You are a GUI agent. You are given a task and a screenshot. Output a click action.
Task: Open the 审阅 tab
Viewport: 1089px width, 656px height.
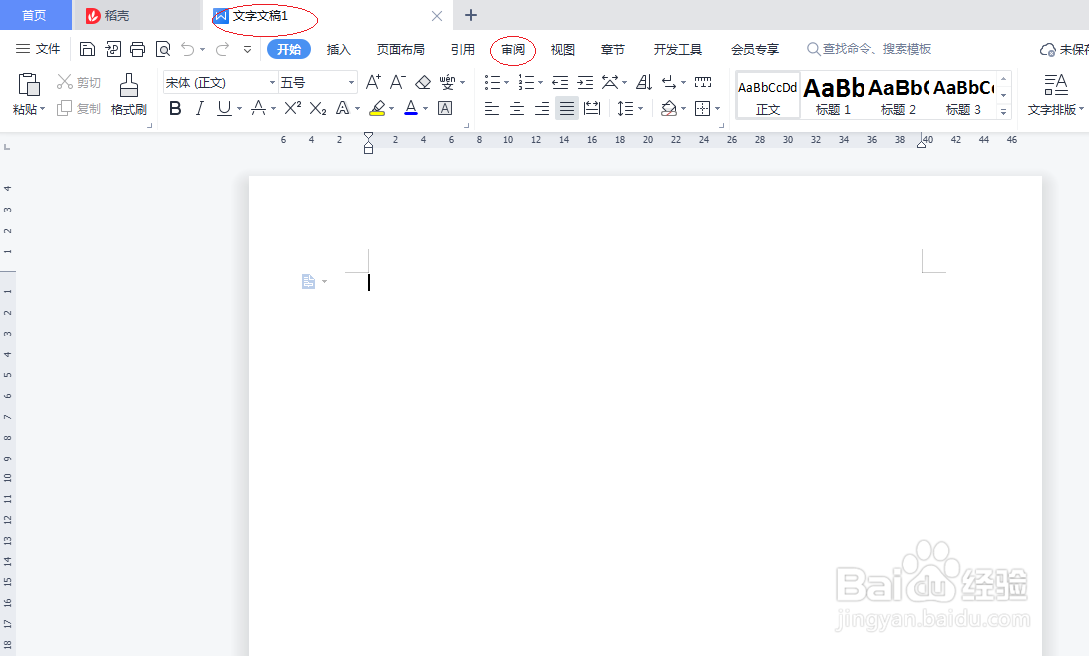point(513,49)
